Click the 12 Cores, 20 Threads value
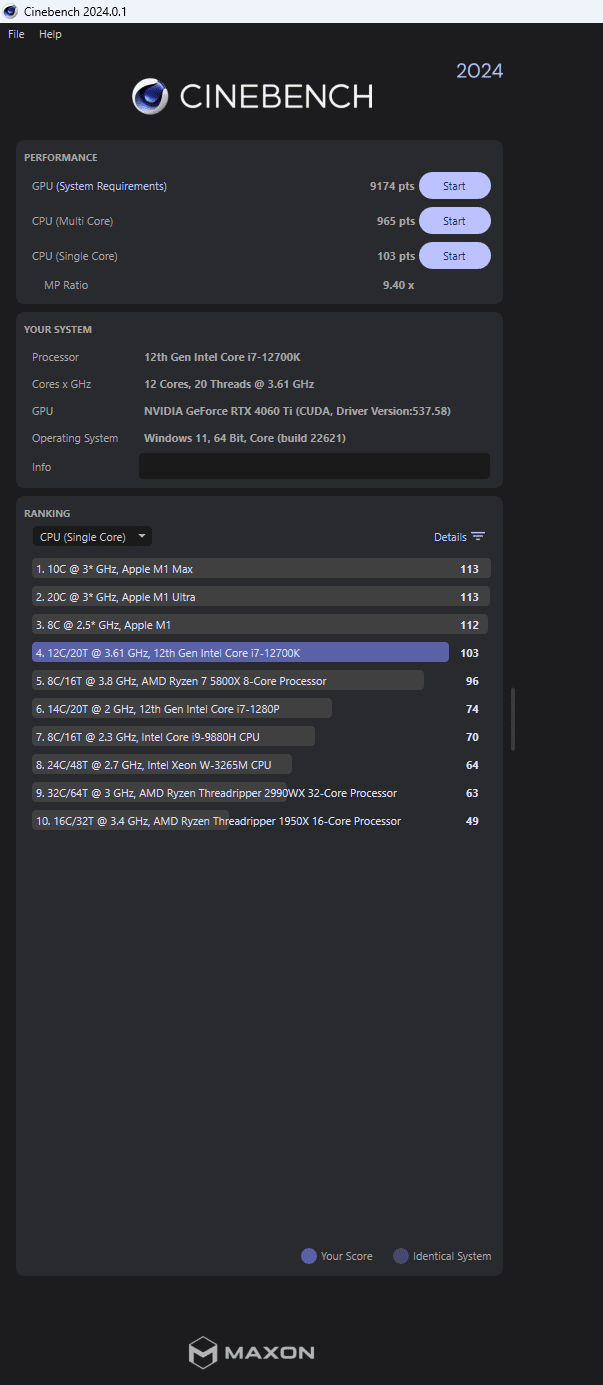 229,384
